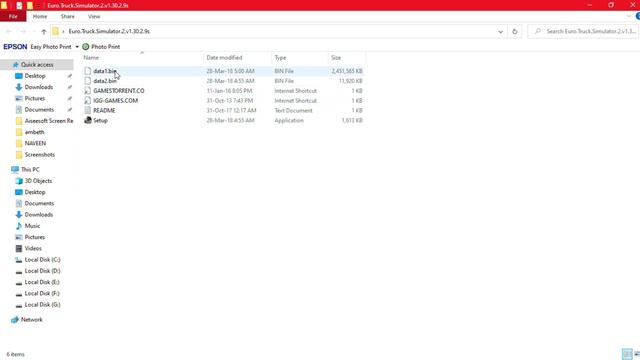Open pinned Downloads under Quick access
This screenshot has height=360, width=640.
(38, 87)
